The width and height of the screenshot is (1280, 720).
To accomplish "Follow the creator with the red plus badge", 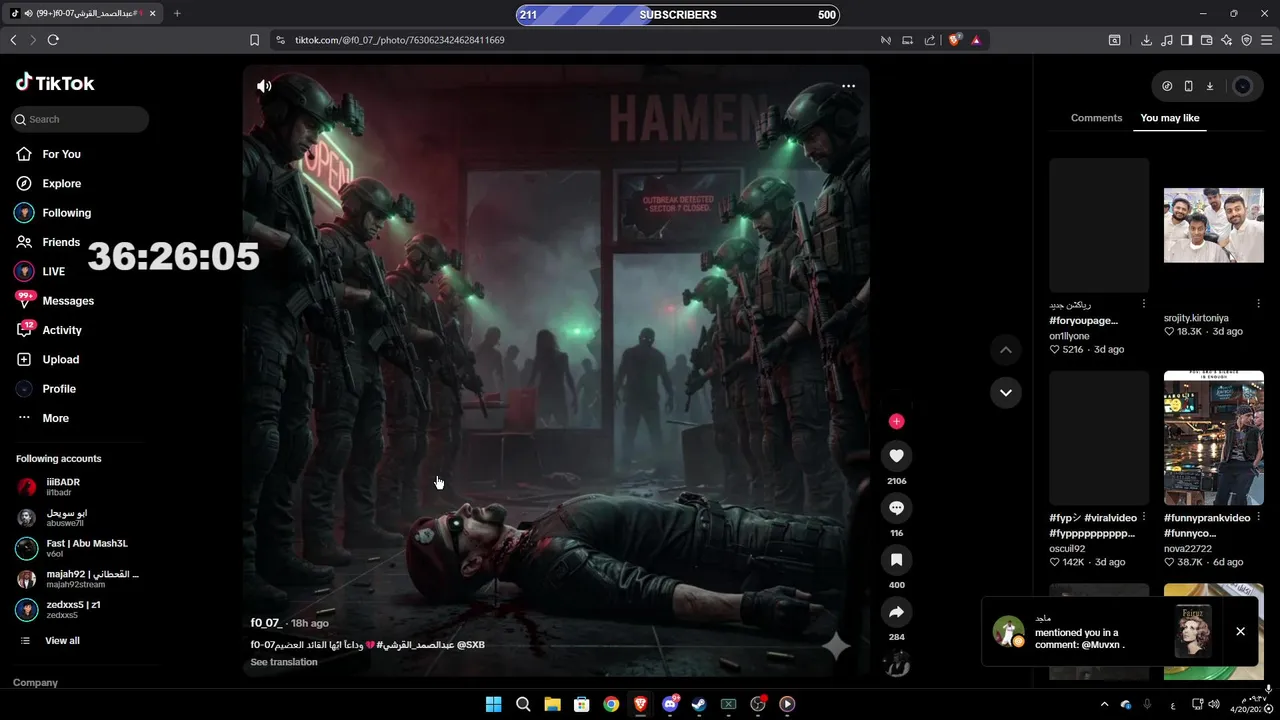I will 896,422.
